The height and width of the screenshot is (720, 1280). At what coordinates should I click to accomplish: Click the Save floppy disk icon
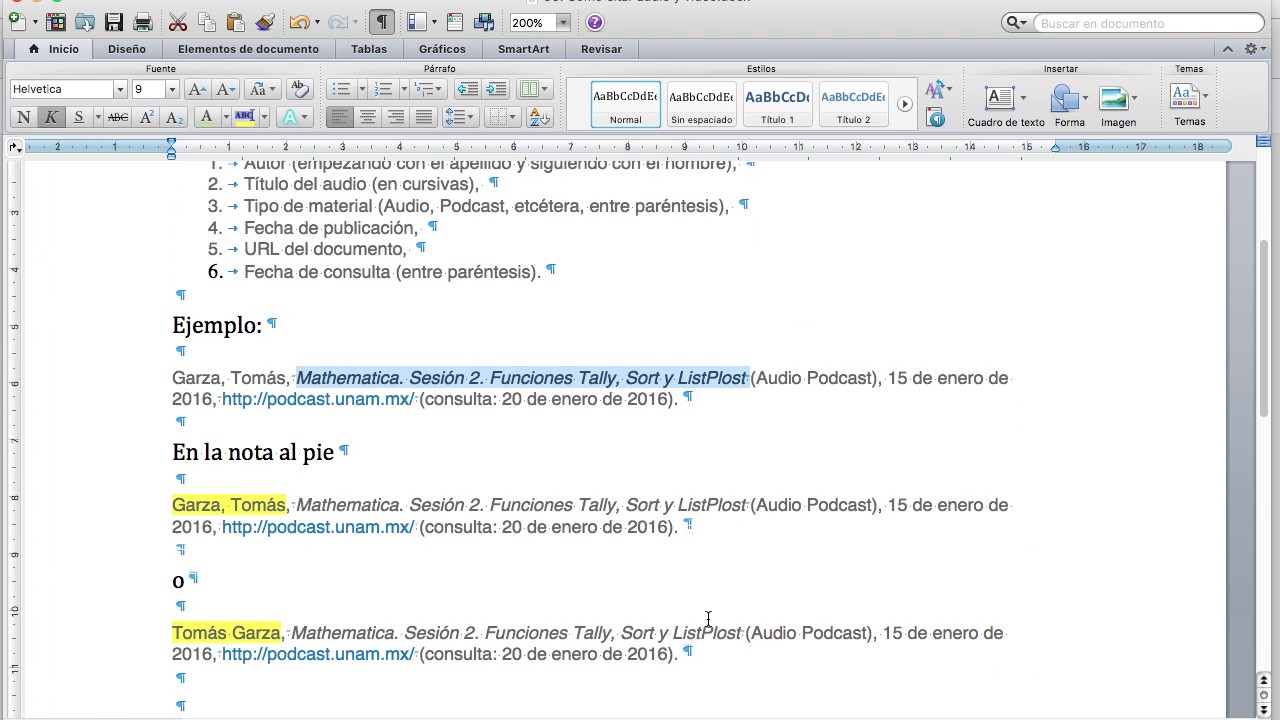113,22
